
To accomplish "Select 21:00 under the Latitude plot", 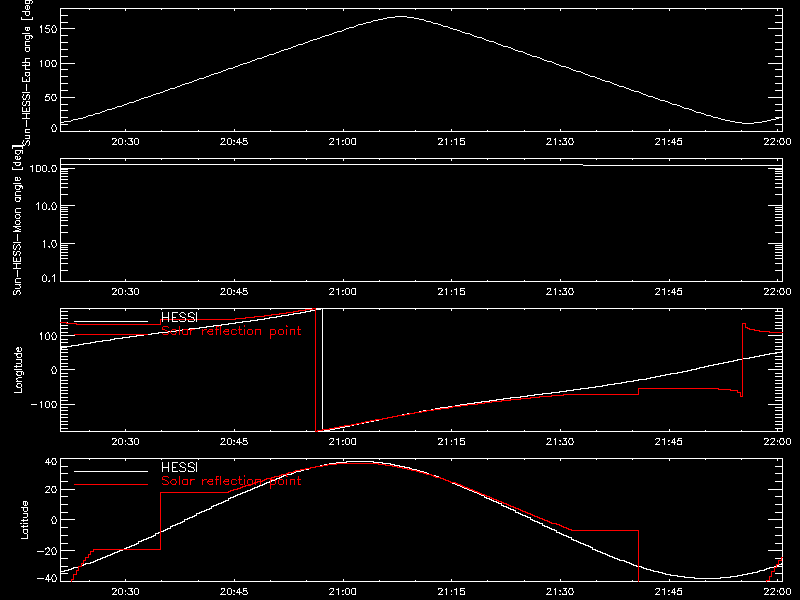I will pyautogui.click(x=343, y=591).
